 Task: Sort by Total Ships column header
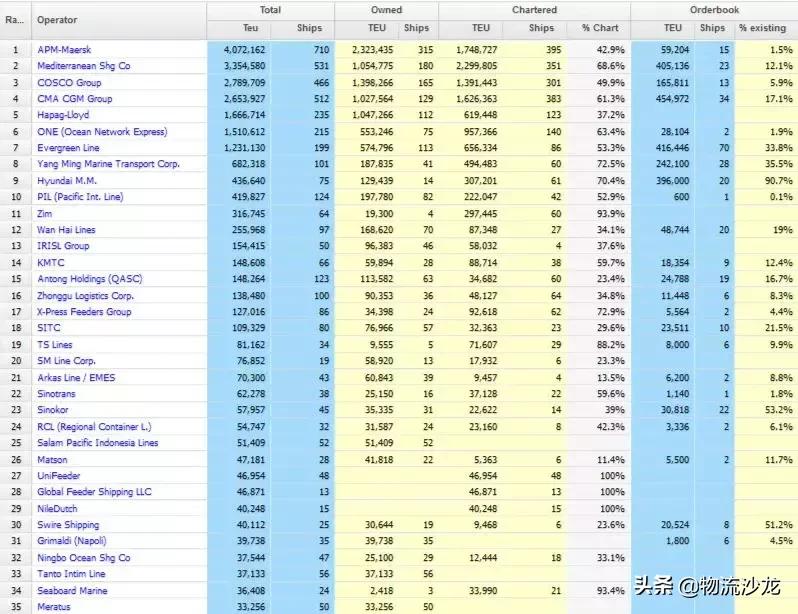pyautogui.click(x=302, y=29)
